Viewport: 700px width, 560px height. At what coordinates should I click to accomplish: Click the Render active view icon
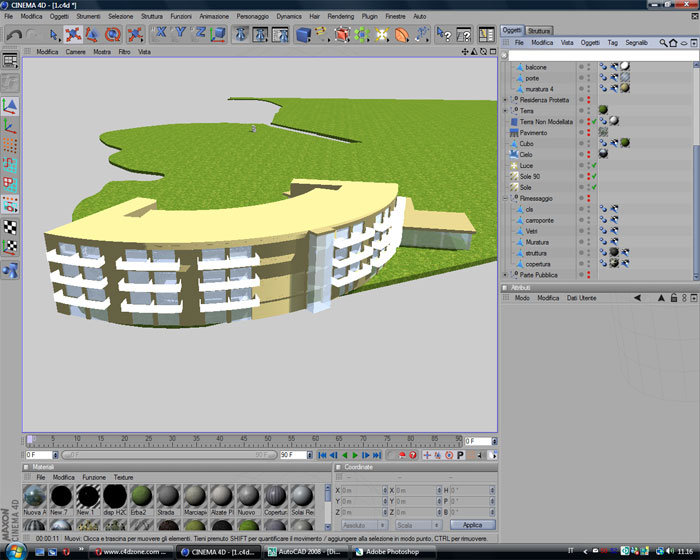pyautogui.click(x=241, y=34)
